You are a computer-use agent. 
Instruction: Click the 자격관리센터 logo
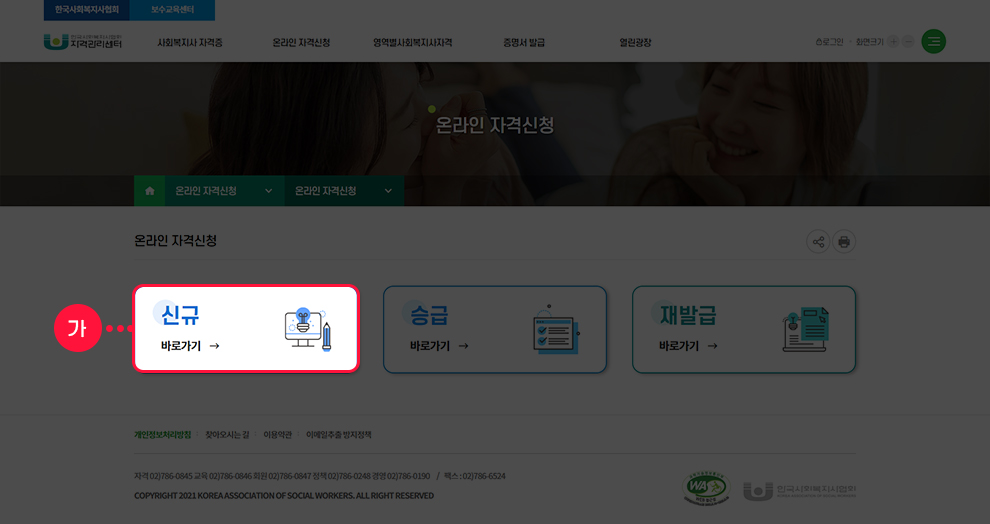[x=84, y=42]
